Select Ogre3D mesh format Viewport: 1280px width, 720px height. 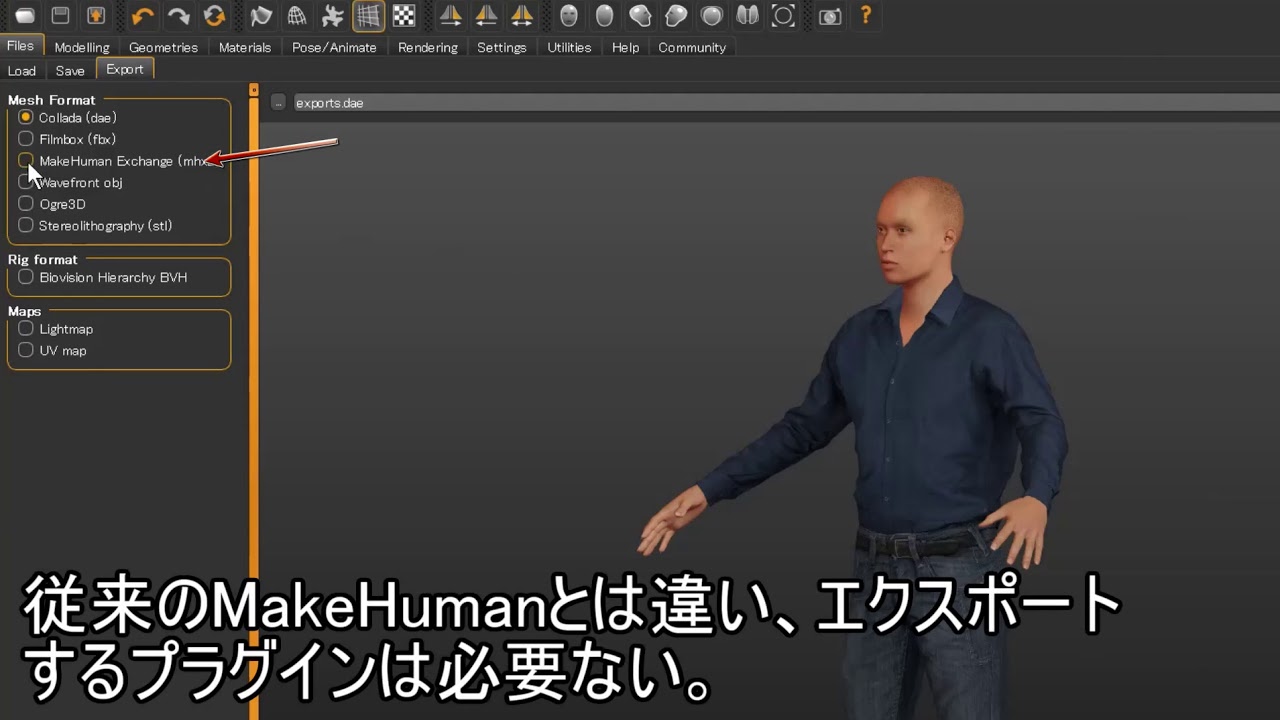[52, 204]
